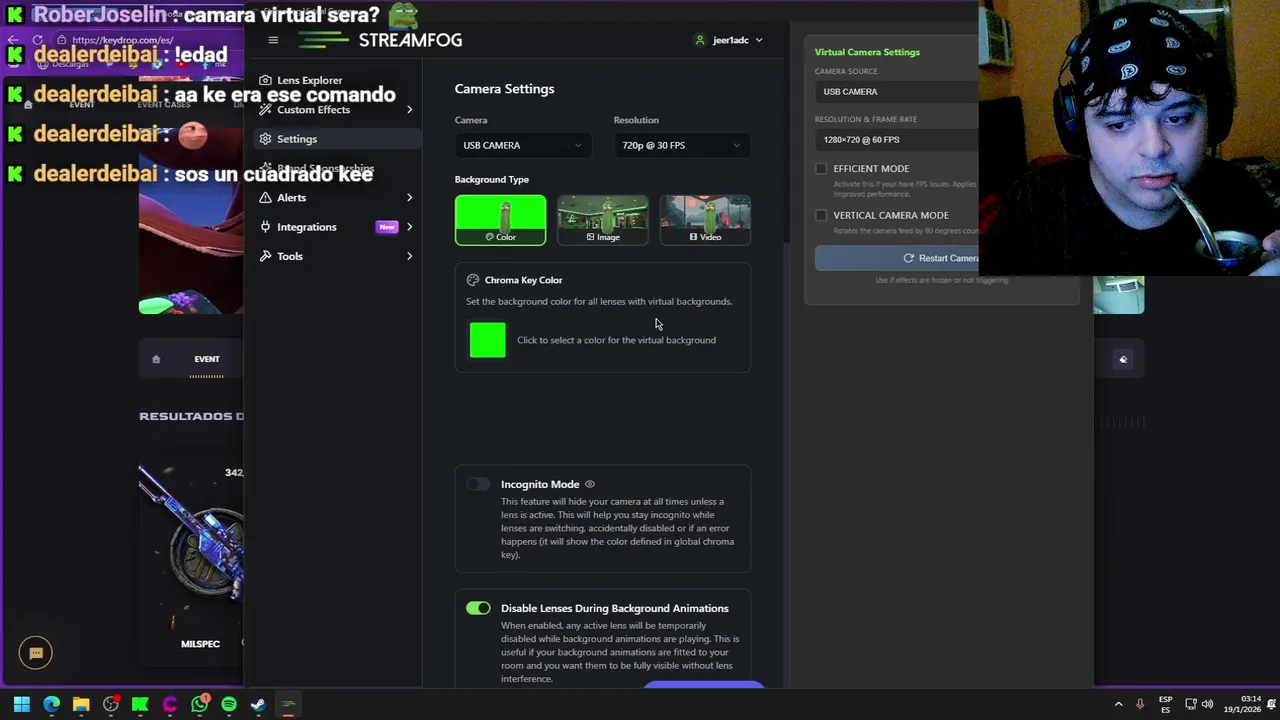Open the Resolution dropdown 720p @ 30 FPS
1280x720 pixels.
pyautogui.click(x=681, y=145)
